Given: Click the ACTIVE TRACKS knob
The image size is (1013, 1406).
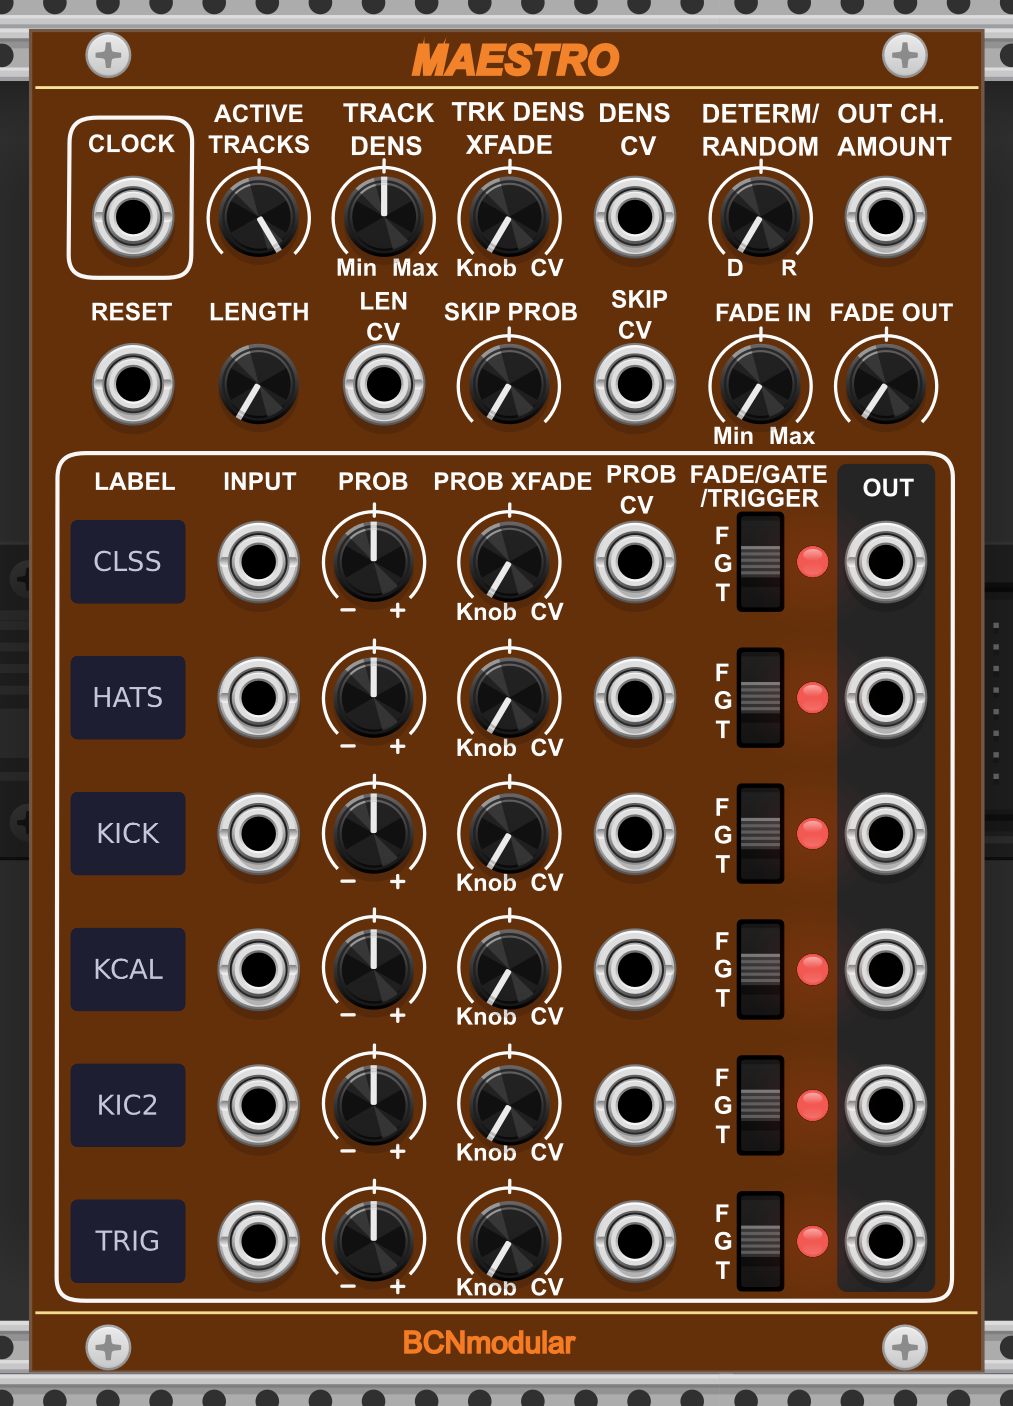Looking at the screenshot, I should click(259, 216).
